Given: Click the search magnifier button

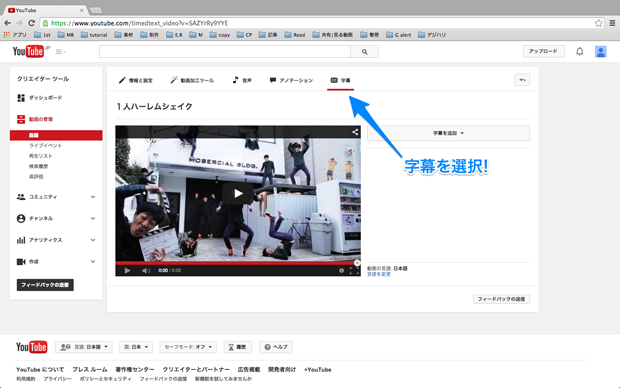Looking at the screenshot, I should 365,51.
